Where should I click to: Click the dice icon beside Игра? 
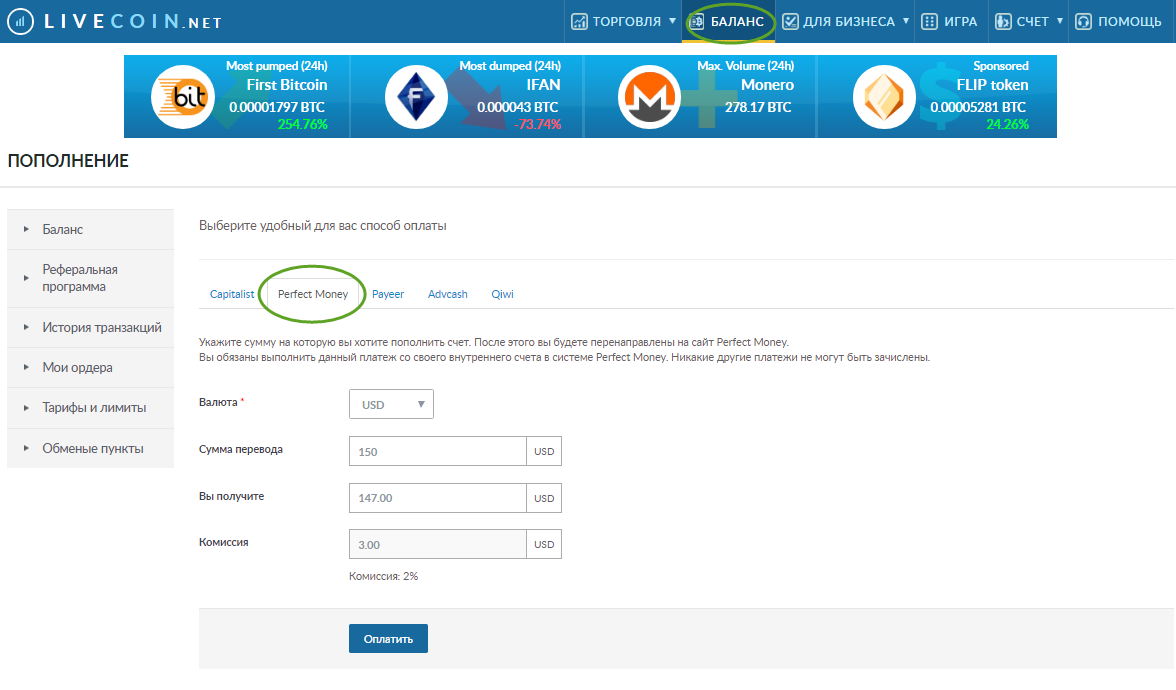pyautogui.click(x=929, y=21)
